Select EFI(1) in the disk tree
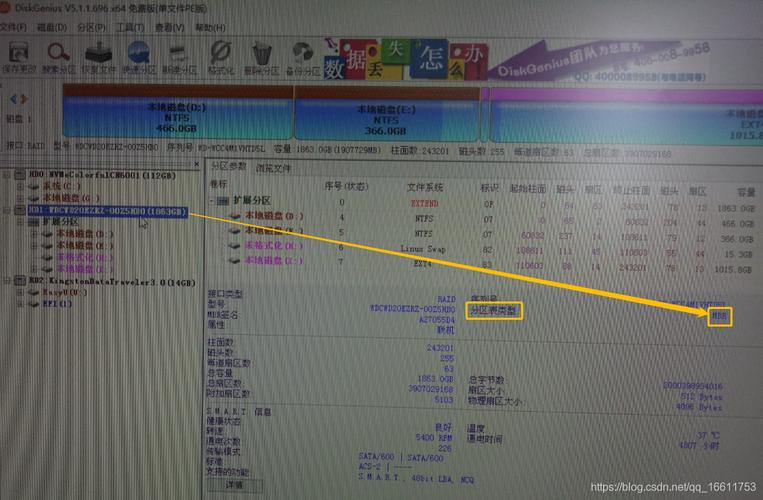This screenshot has height=500, width=763. coord(57,304)
